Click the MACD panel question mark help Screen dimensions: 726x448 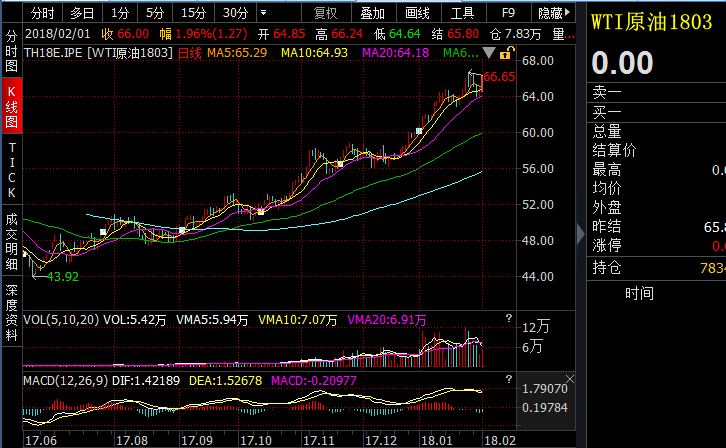click(x=509, y=379)
